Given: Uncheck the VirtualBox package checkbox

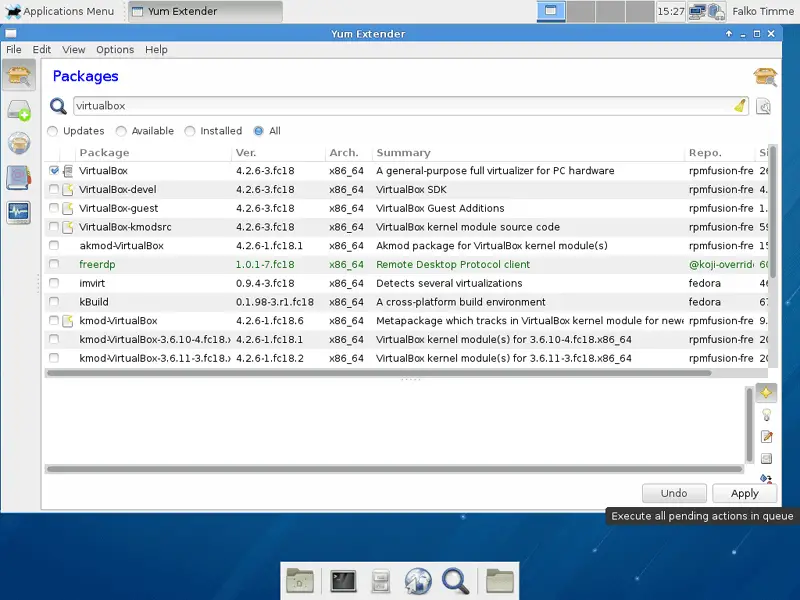Looking at the screenshot, I should coord(54,170).
